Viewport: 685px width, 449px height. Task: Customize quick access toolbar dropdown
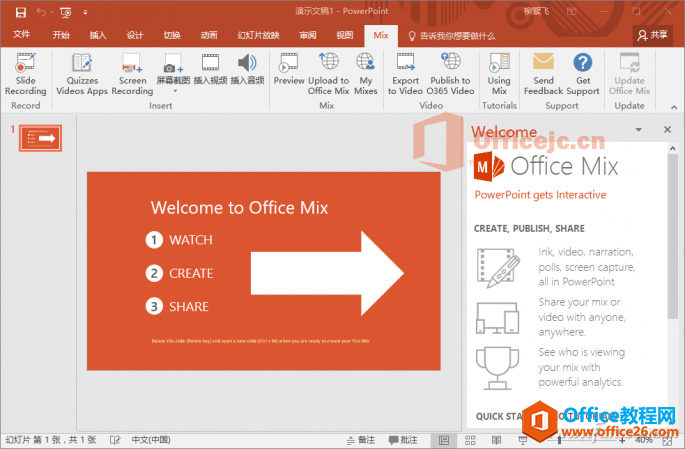click(x=85, y=13)
